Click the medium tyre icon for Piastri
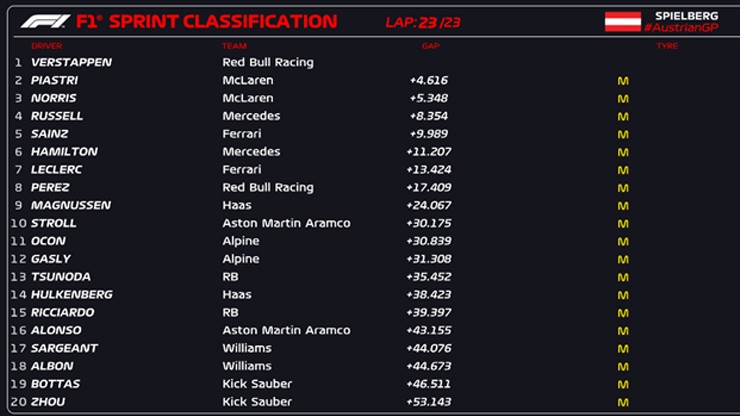Image resolution: width=740 pixels, height=416 pixels. click(x=623, y=80)
